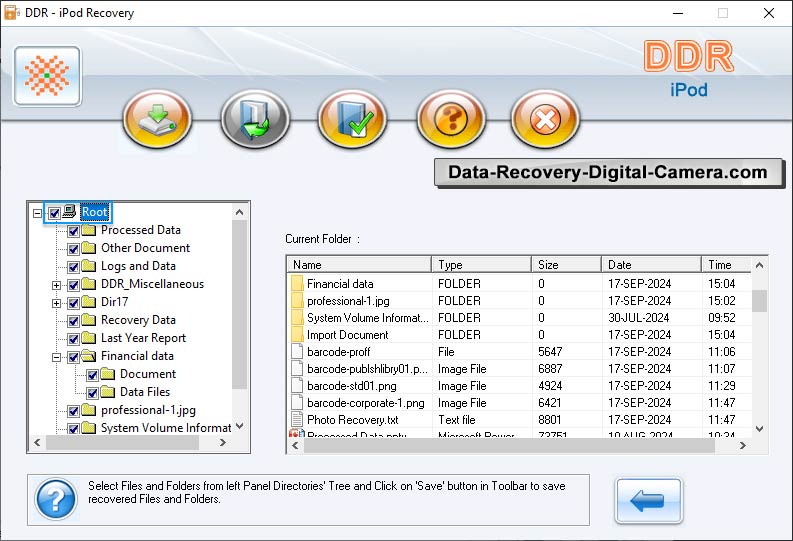Click the file list scroll down arrow
793x541 pixels.
click(759, 429)
